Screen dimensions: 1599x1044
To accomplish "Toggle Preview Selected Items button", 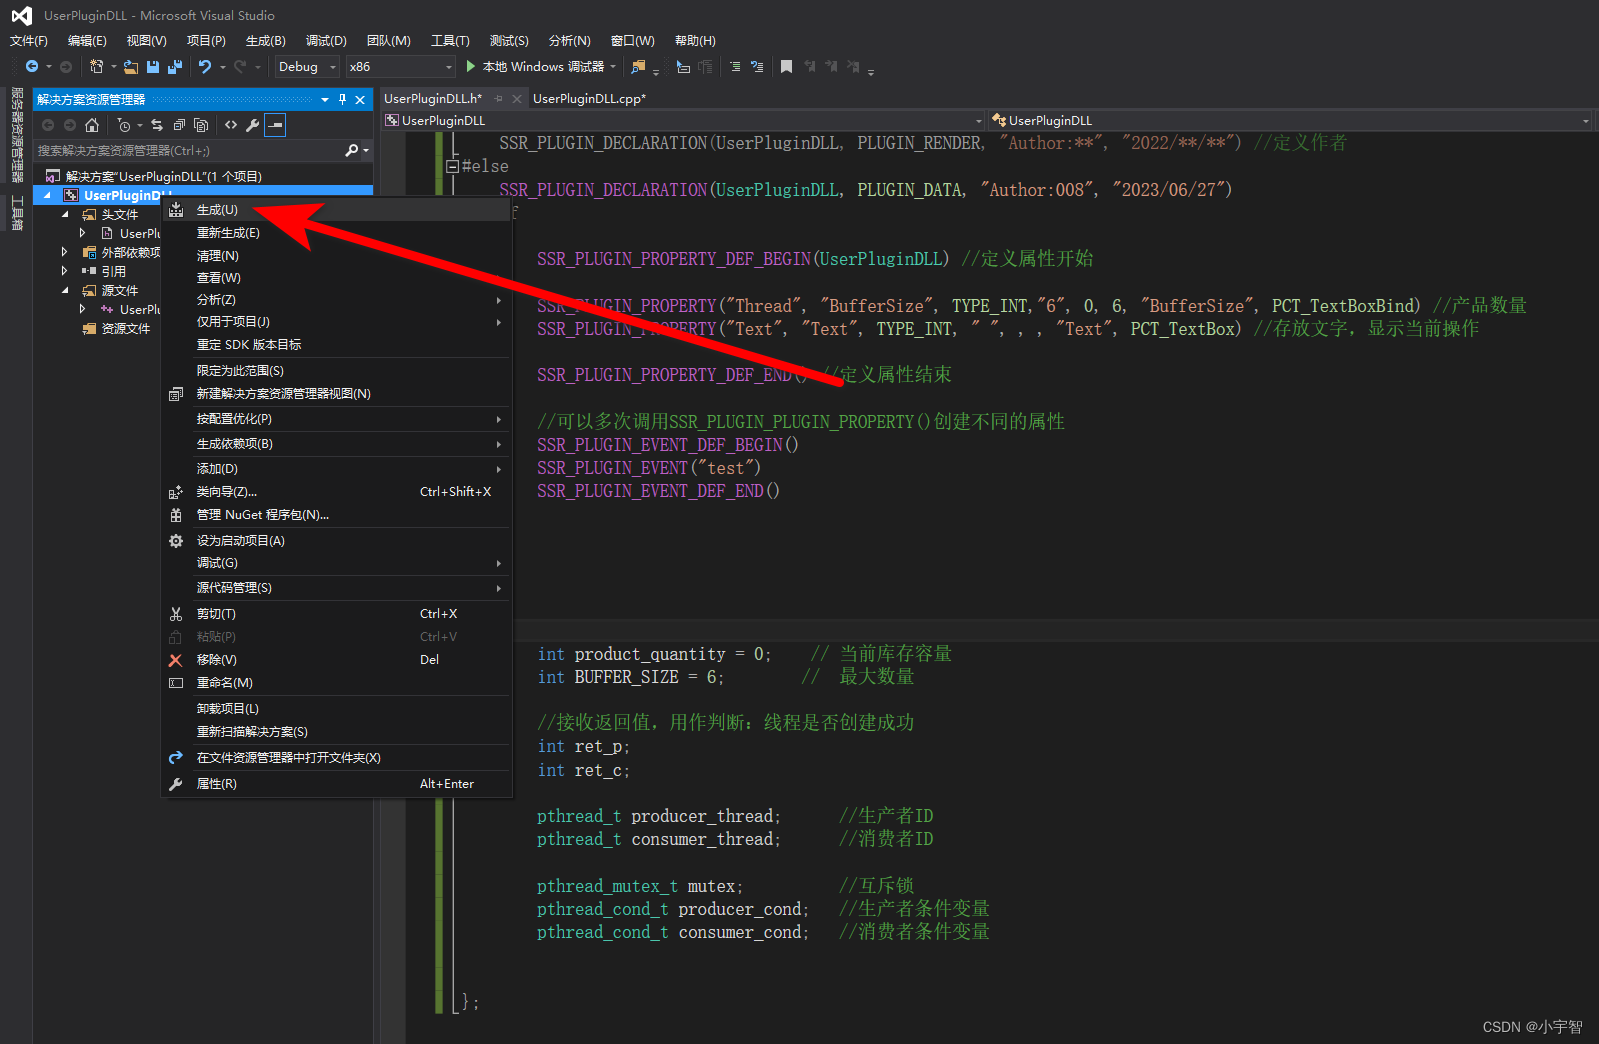I will tap(275, 125).
